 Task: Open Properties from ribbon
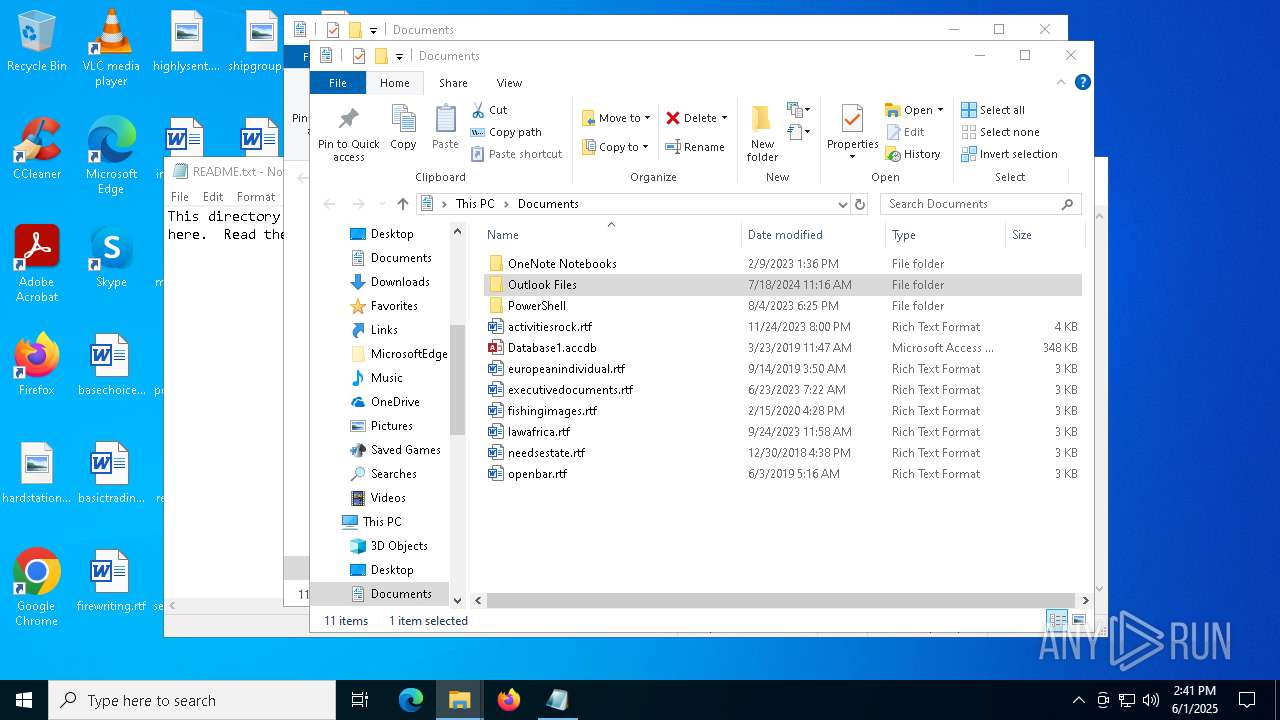852,133
